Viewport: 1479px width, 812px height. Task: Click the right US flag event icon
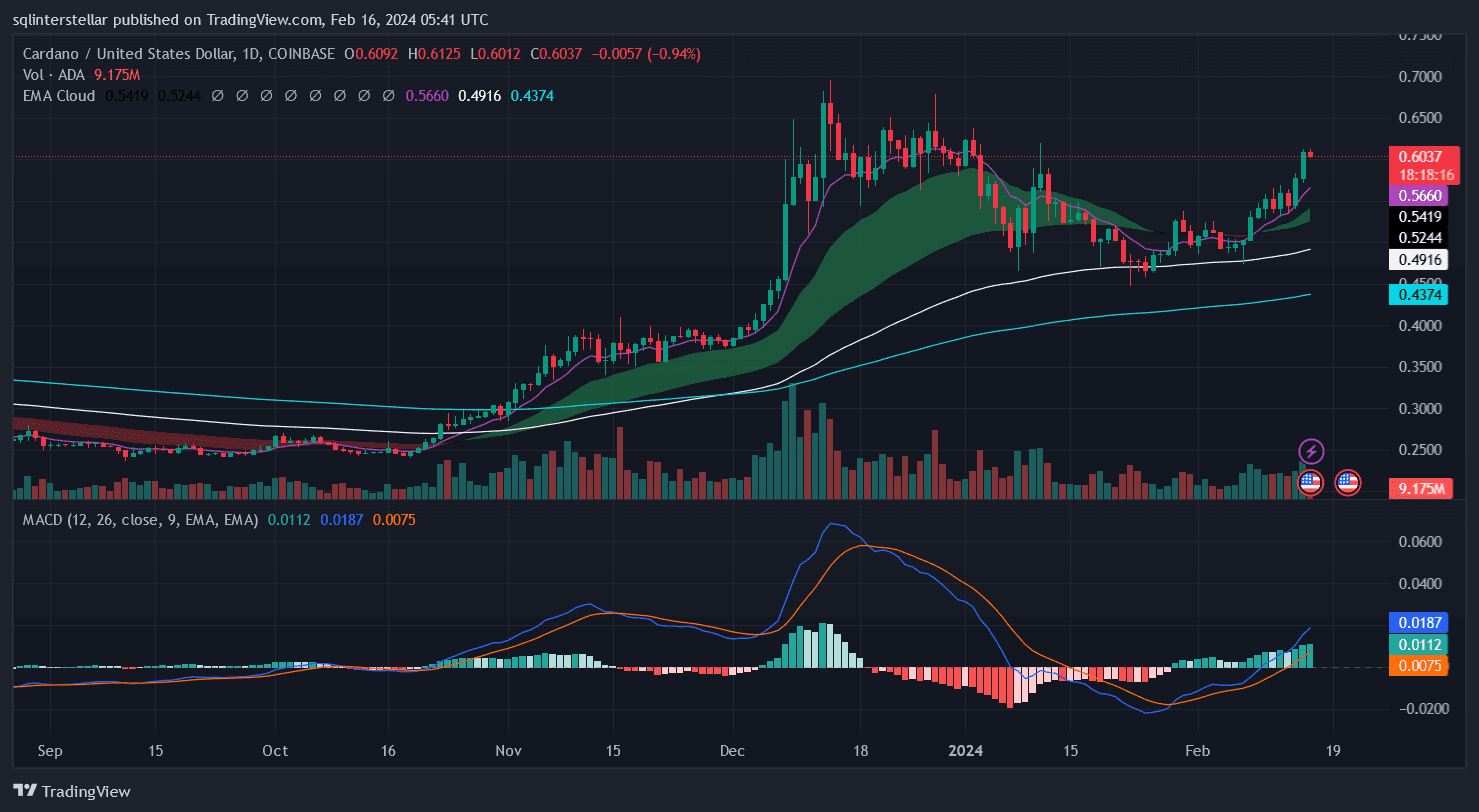(x=1347, y=483)
